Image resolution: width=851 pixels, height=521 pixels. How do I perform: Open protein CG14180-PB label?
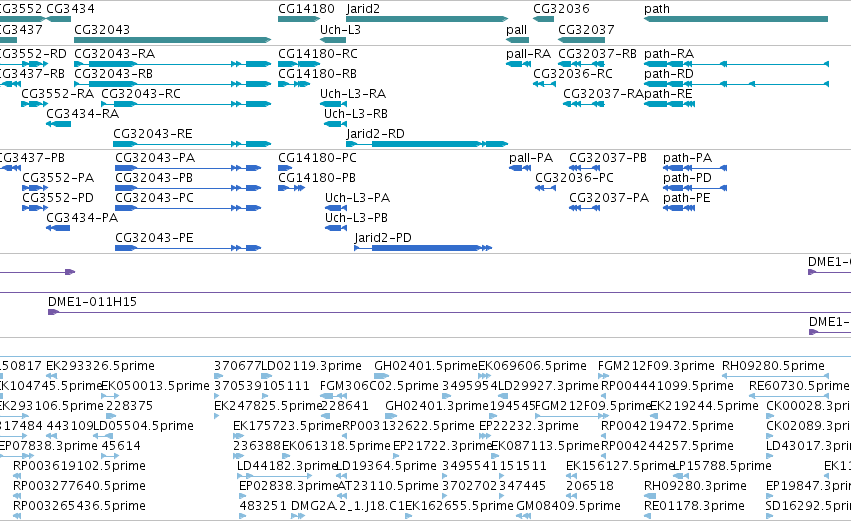[317, 178]
